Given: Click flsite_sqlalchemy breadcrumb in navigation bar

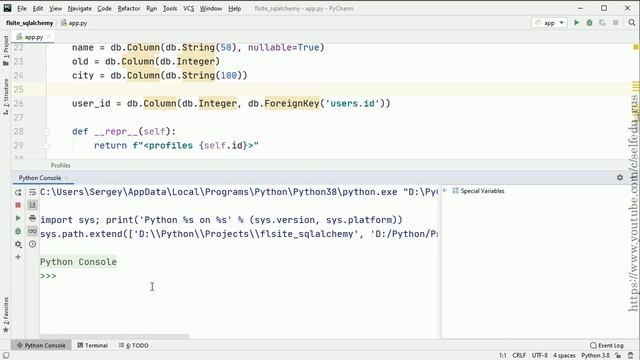Looking at the screenshot, I should (x=29, y=23).
